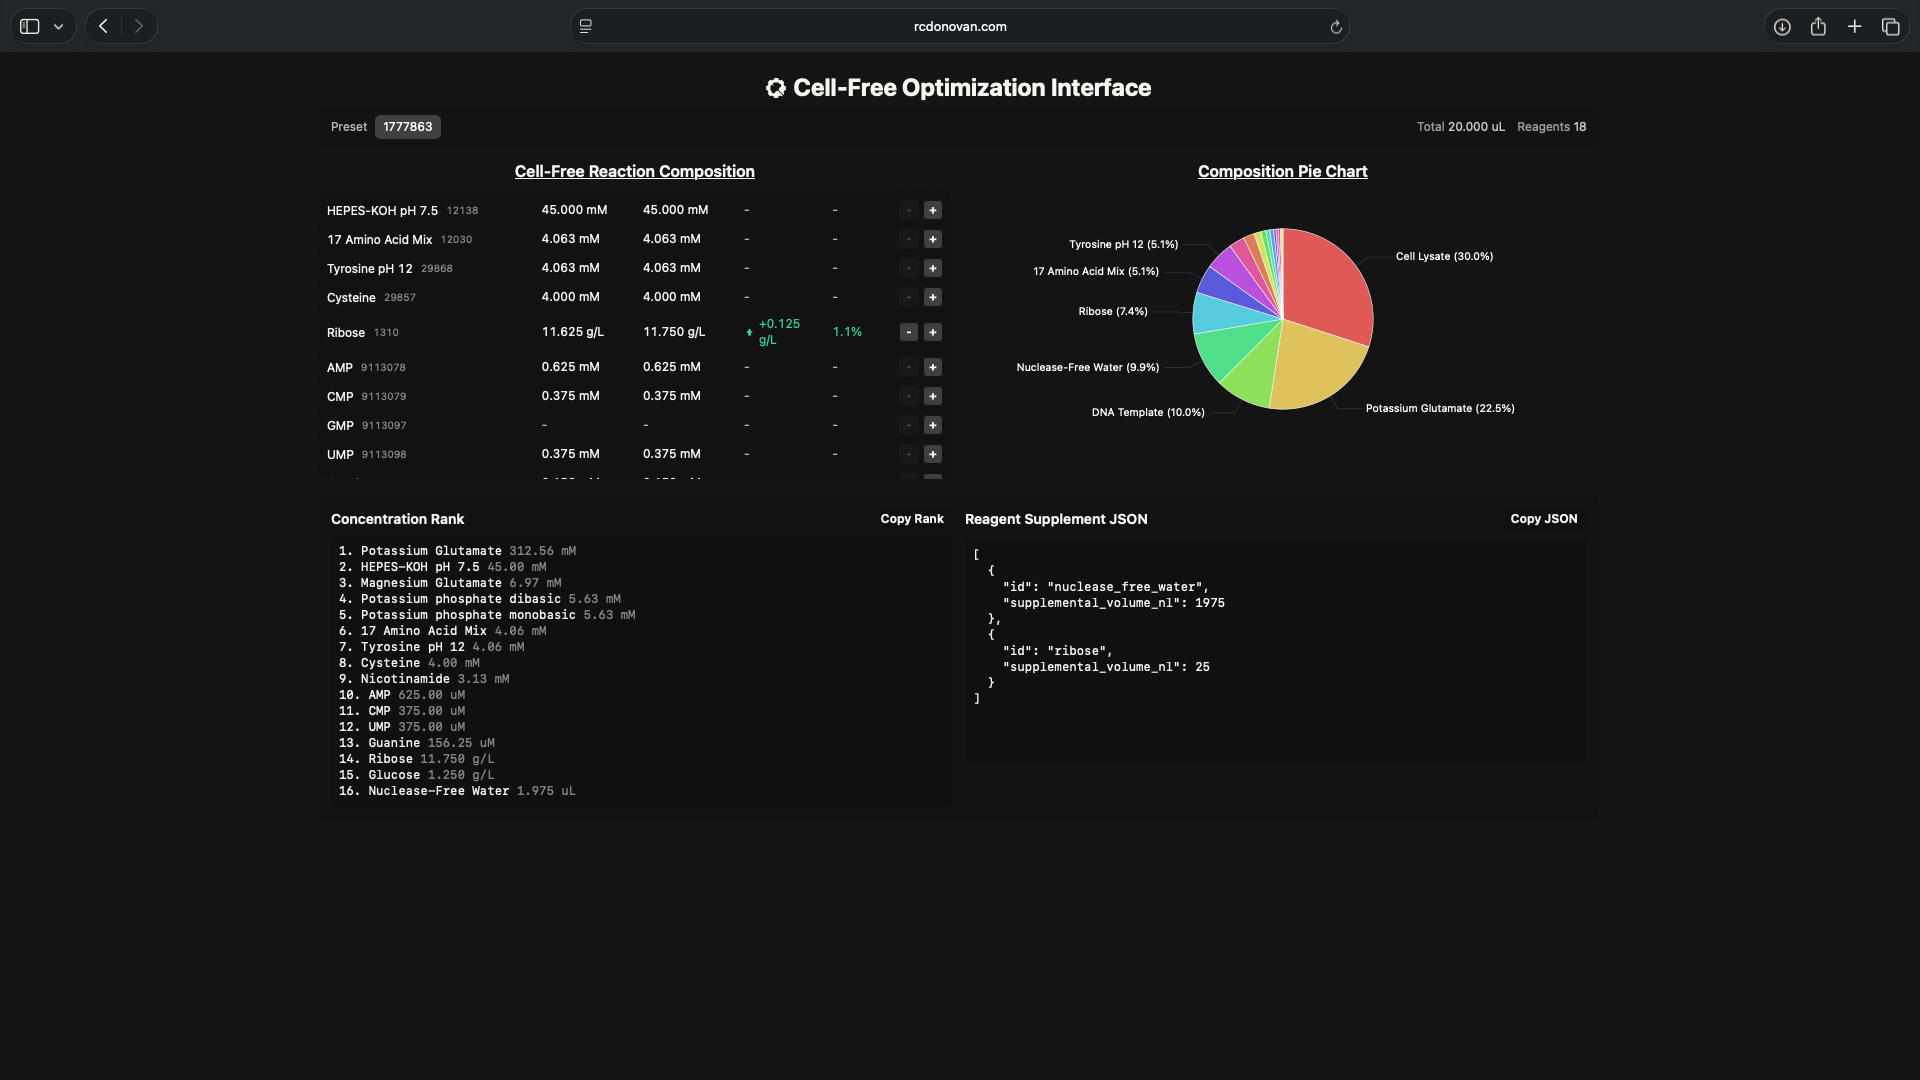Increase UMP using plus button
Image resolution: width=1920 pixels, height=1080 pixels.
click(932, 454)
